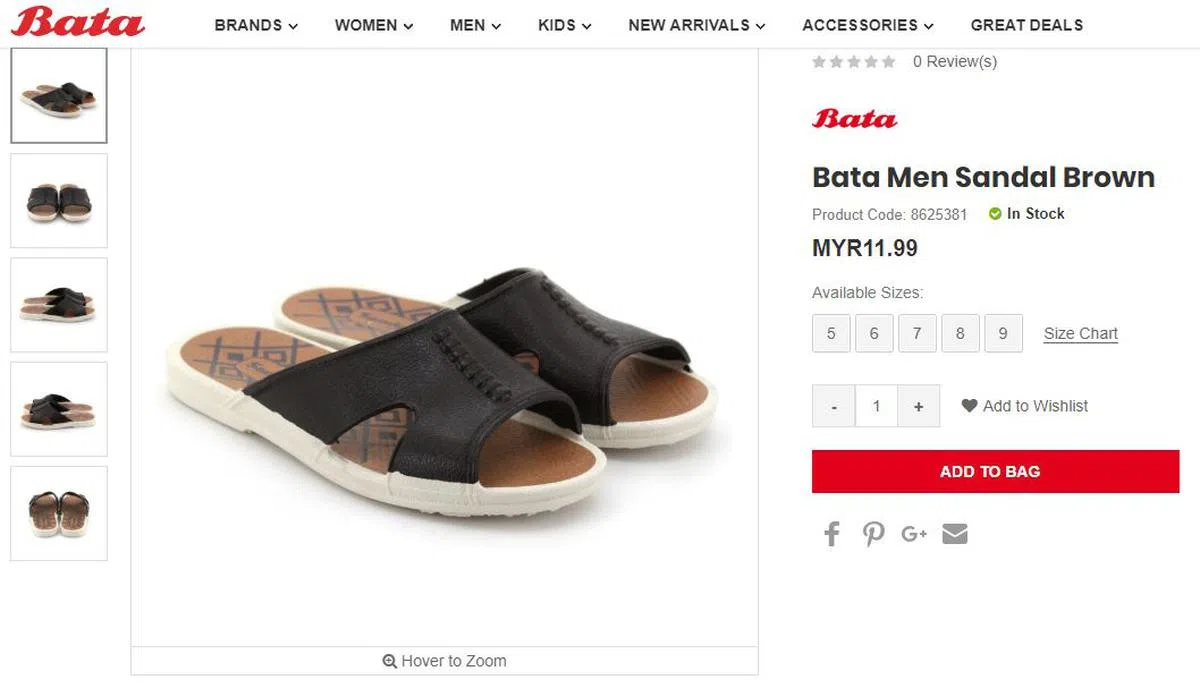Screen dimensions: 1200x688
Task: Increase quantity with plus button
Action: [x=918, y=406]
